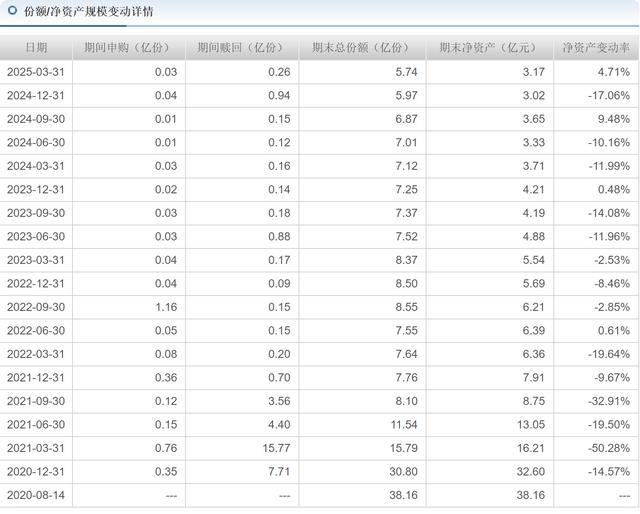Click the -32.91% change rate

tap(609, 401)
